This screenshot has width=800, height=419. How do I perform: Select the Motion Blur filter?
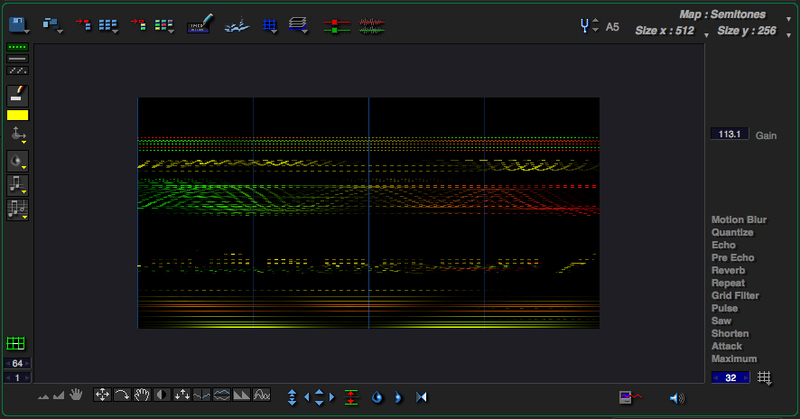pos(738,220)
